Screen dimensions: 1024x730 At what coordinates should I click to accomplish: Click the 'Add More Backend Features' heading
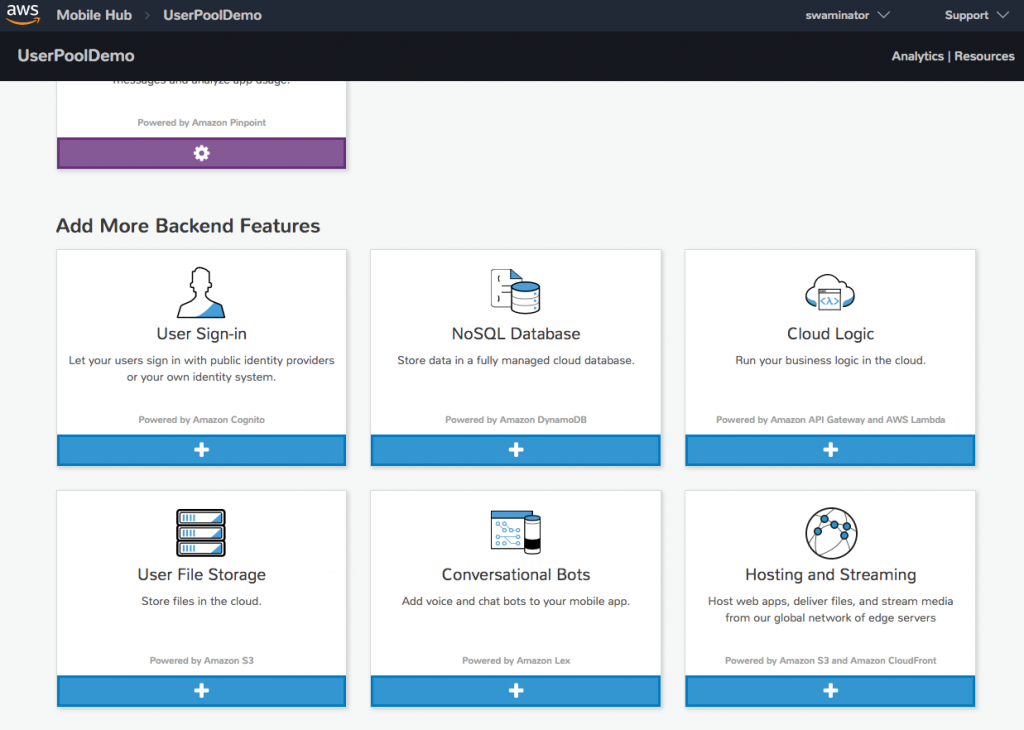point(188,226)
